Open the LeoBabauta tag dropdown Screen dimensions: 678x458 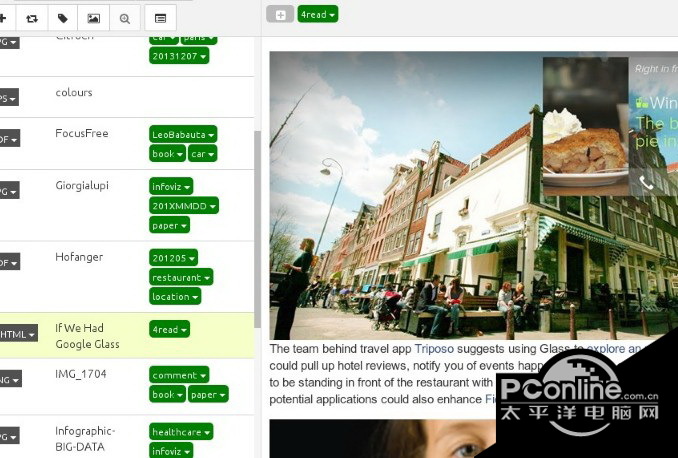183,135
